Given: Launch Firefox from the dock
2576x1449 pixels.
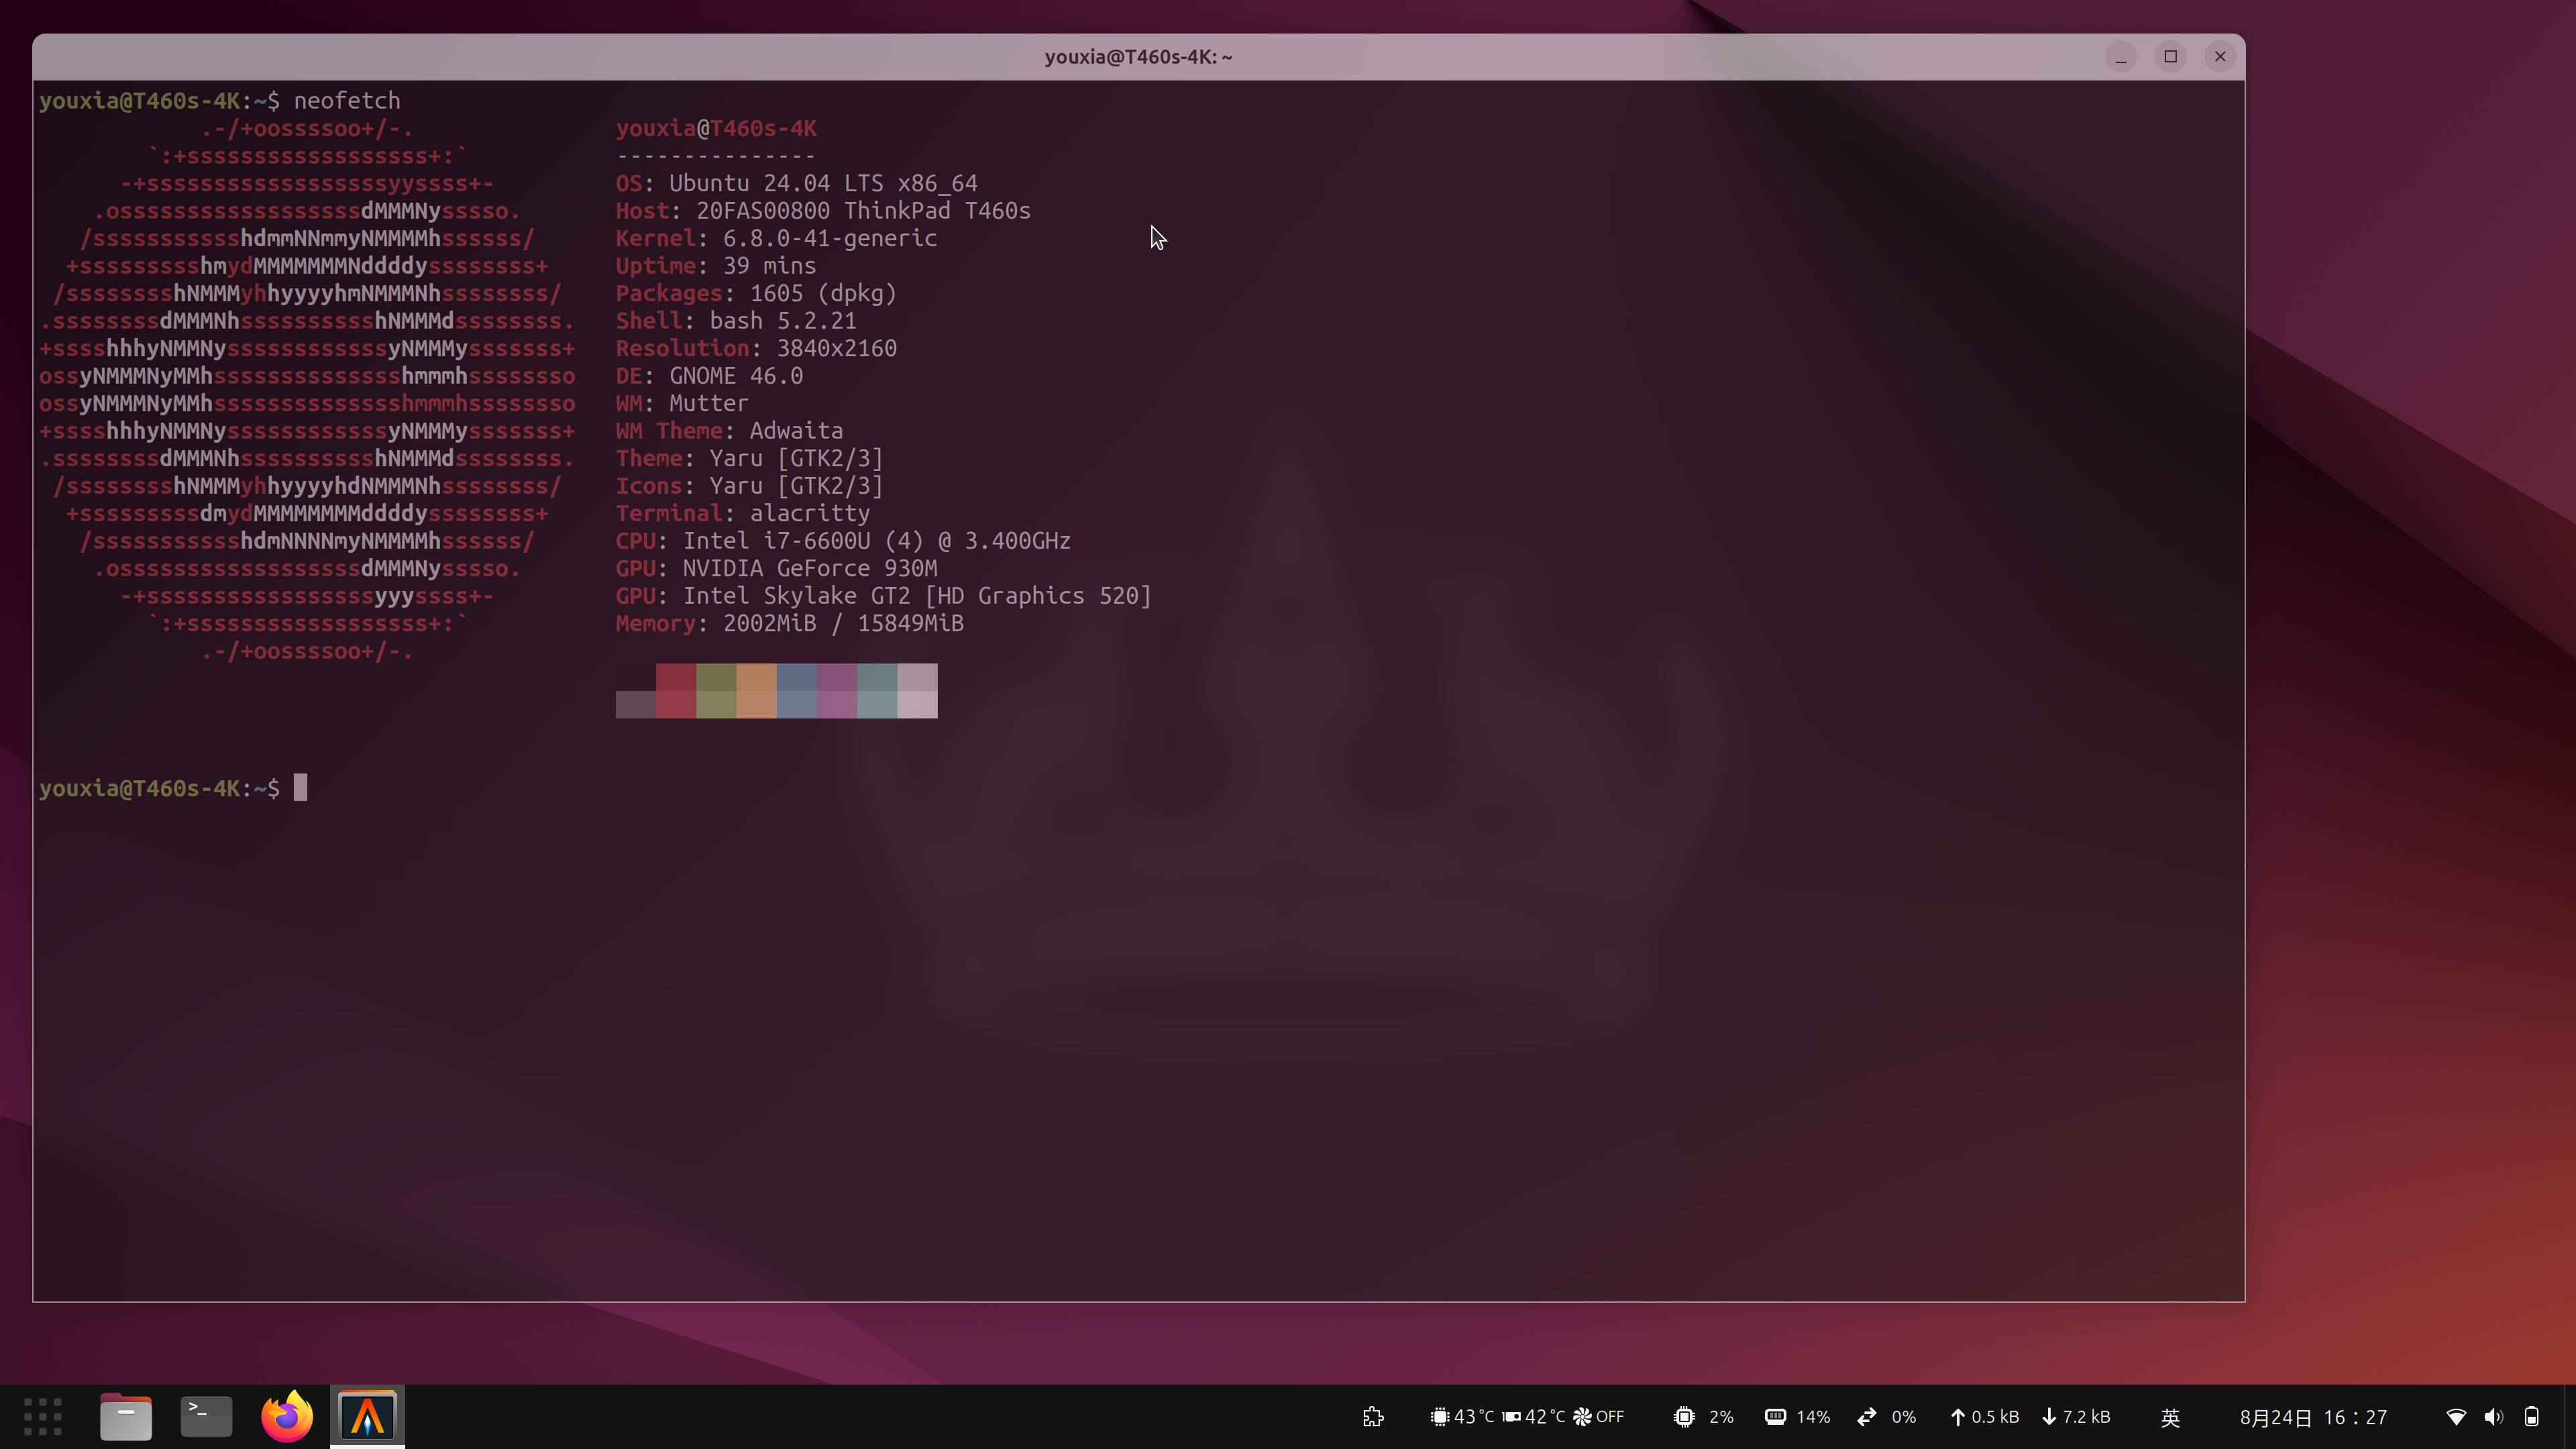Looking at the screenshot, I should coord(287,1416).
